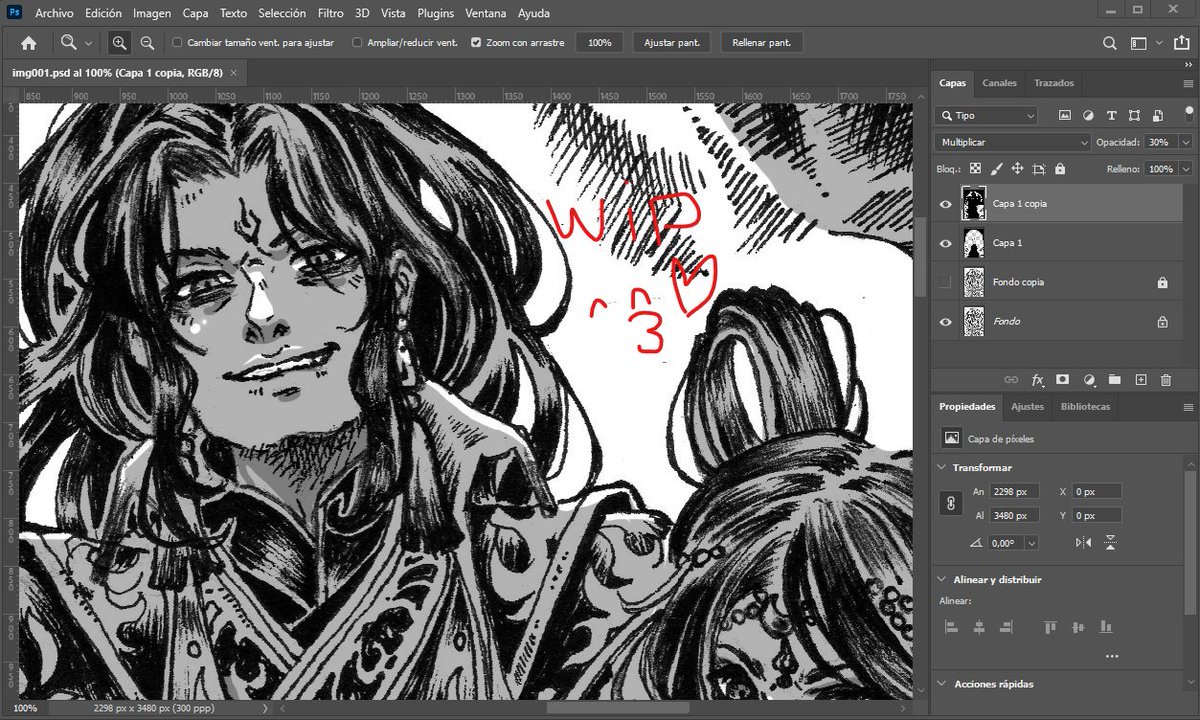
Task: Switch to the Ajustes tab
Action: coord(1027,407)
